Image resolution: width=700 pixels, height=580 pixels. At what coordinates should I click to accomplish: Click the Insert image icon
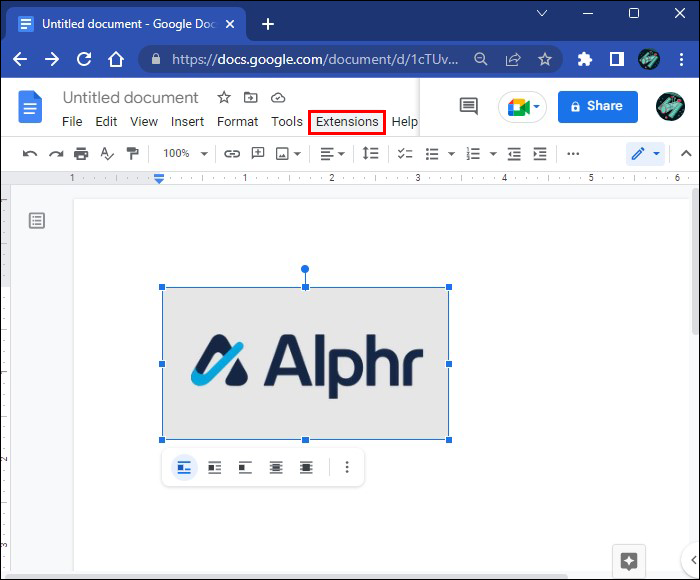pos(282,154)
